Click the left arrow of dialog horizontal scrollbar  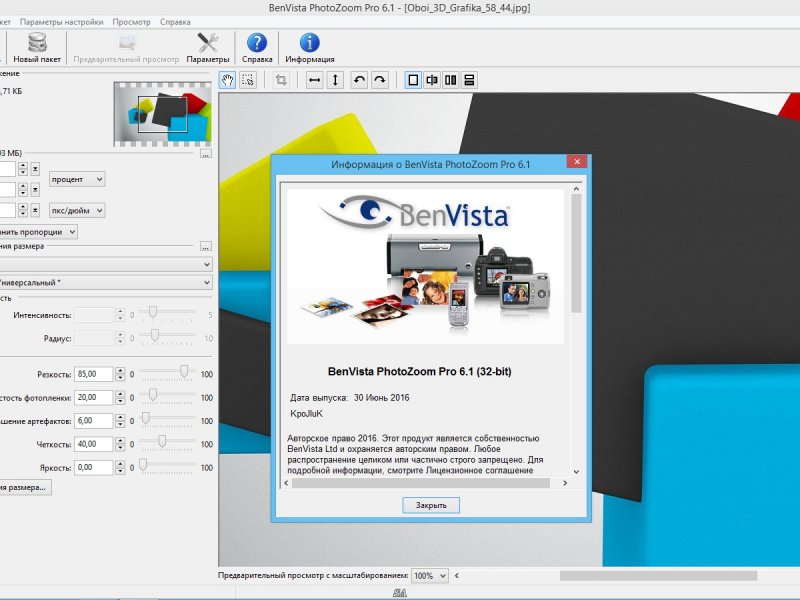click(286, 483)
